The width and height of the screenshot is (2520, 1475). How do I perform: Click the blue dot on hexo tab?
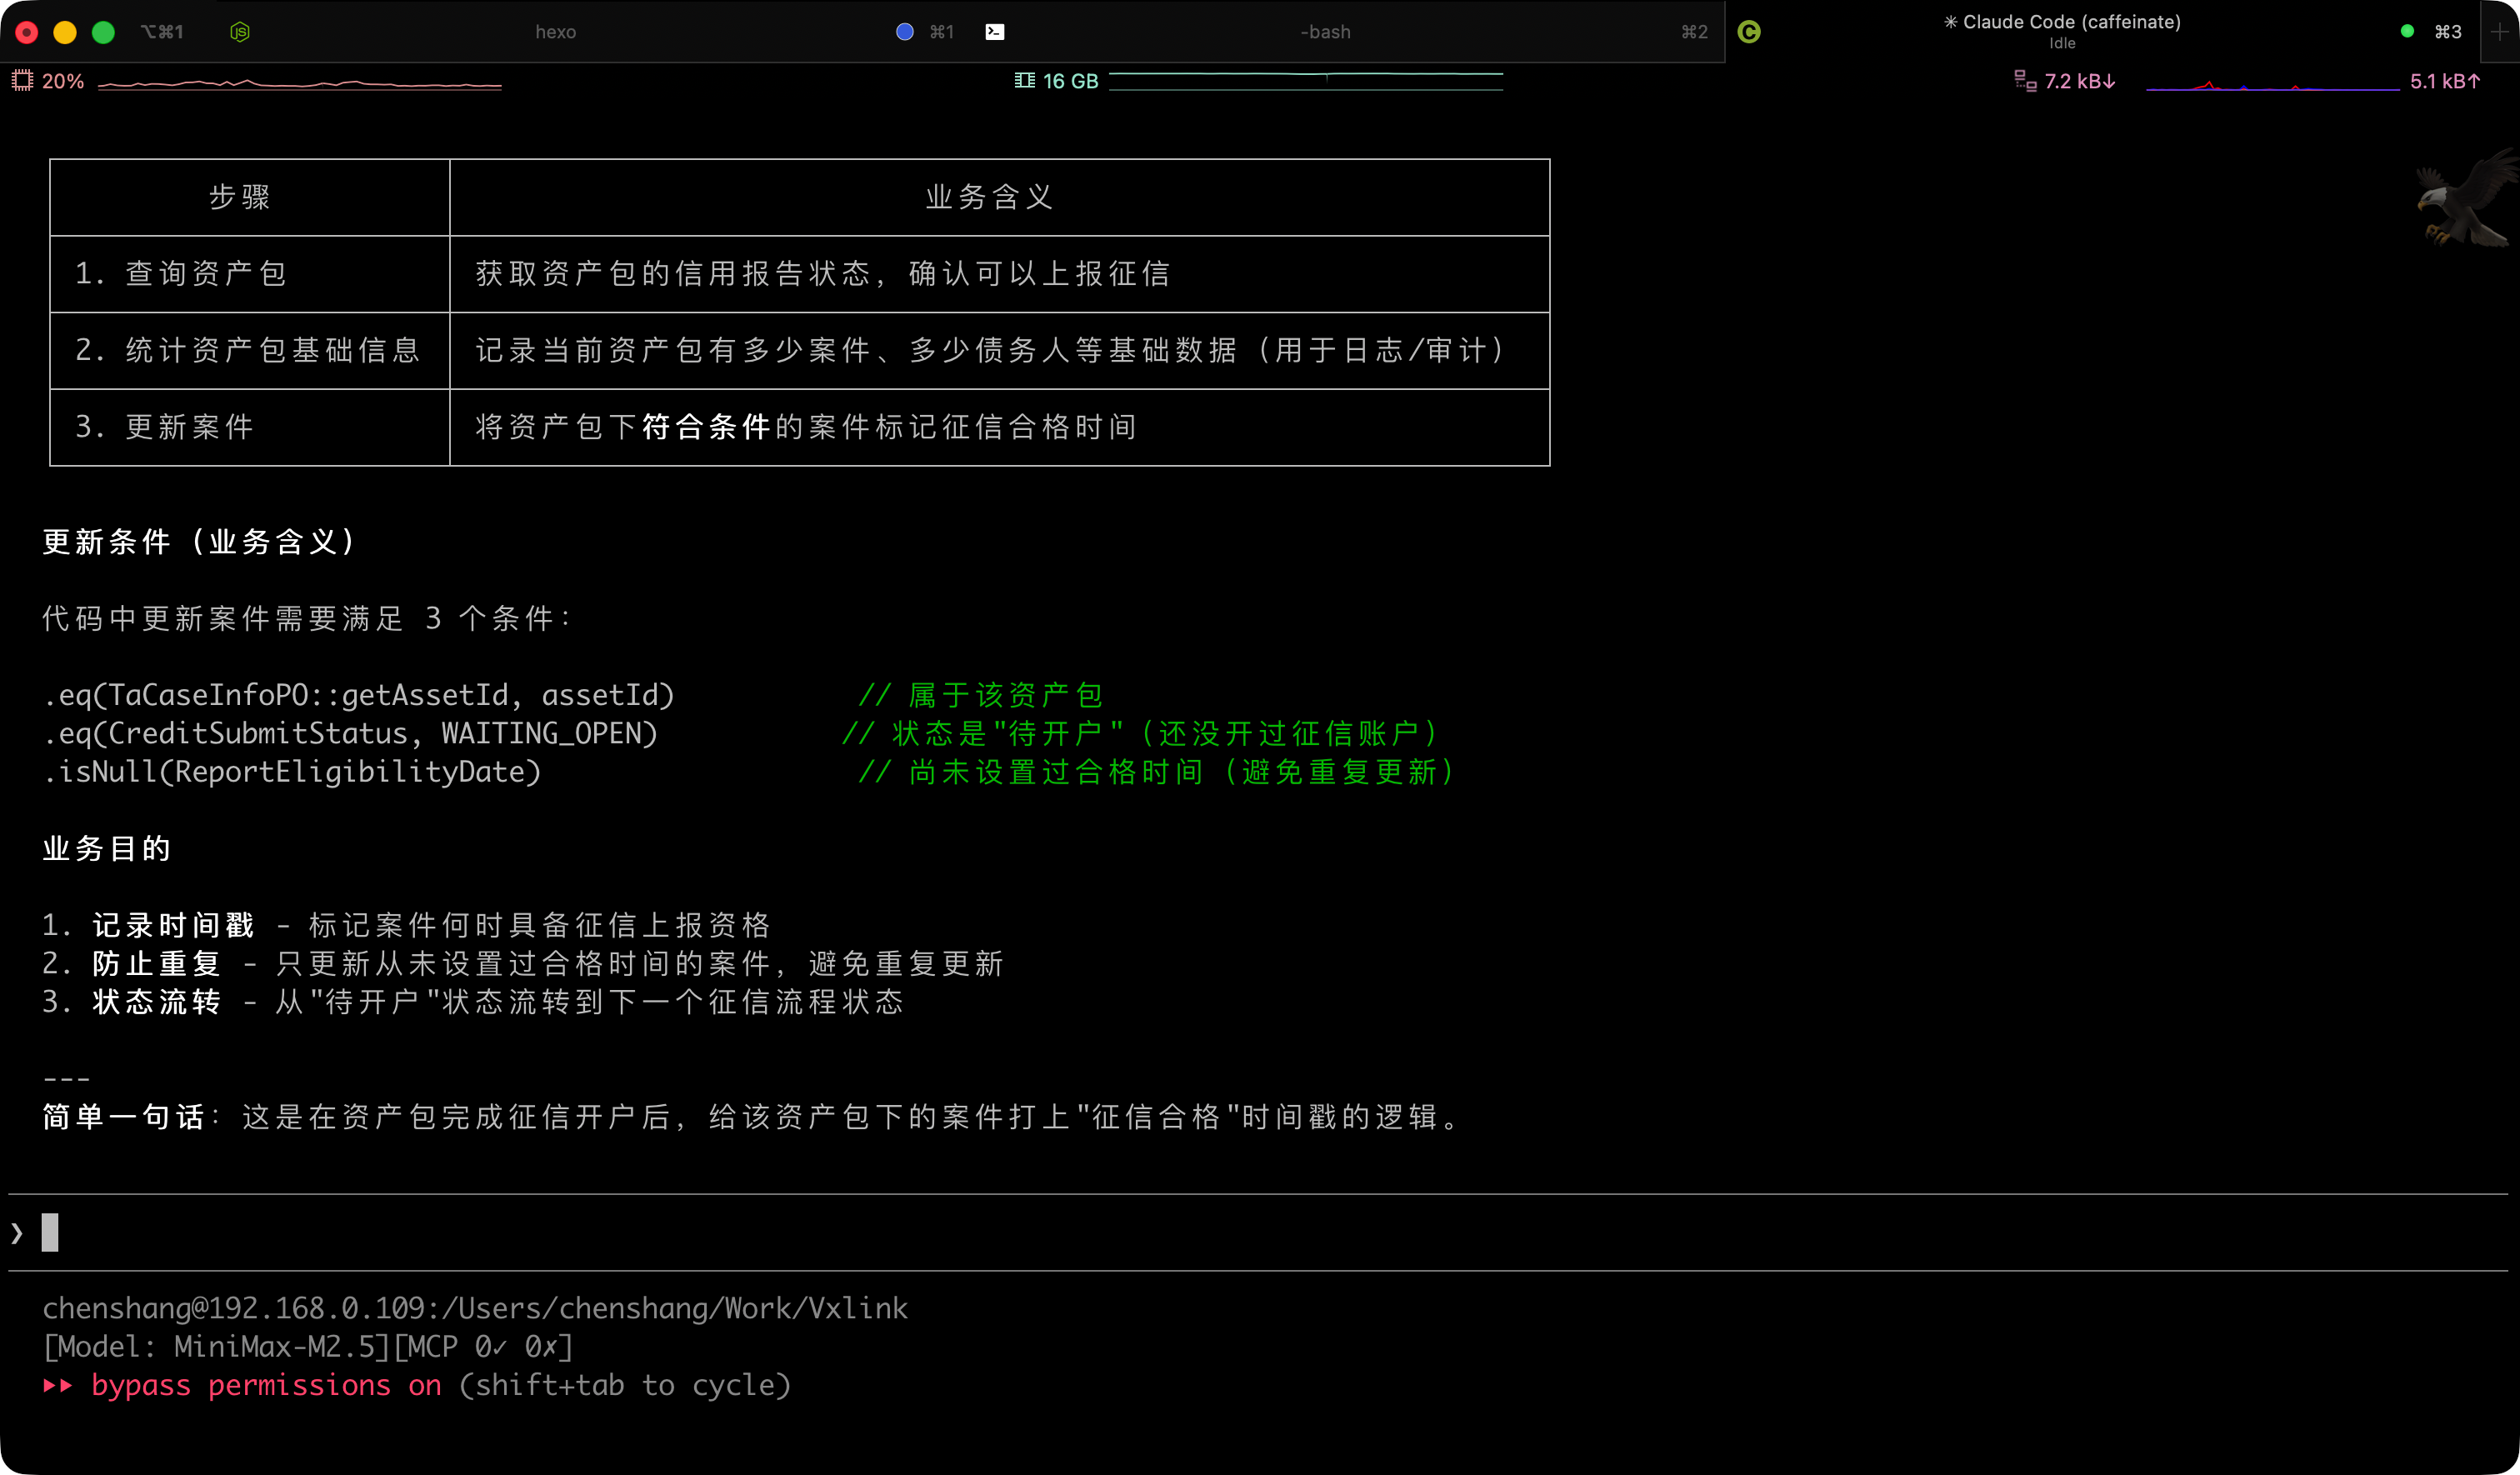tap(905, 32)
